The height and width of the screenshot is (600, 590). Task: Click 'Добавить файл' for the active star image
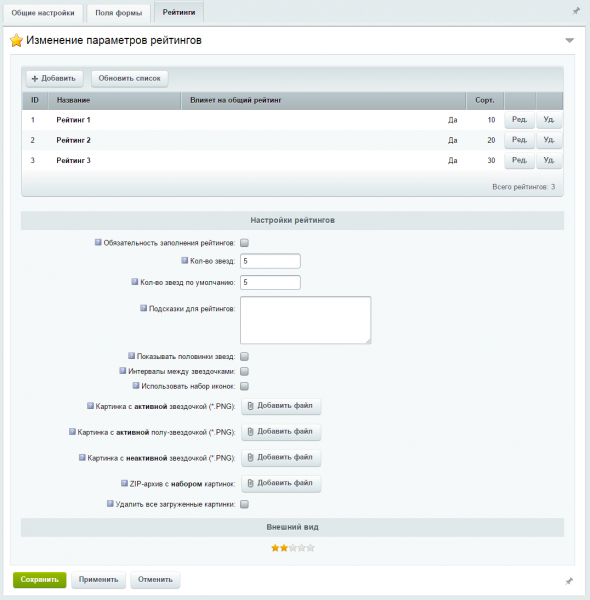(281, 406)
